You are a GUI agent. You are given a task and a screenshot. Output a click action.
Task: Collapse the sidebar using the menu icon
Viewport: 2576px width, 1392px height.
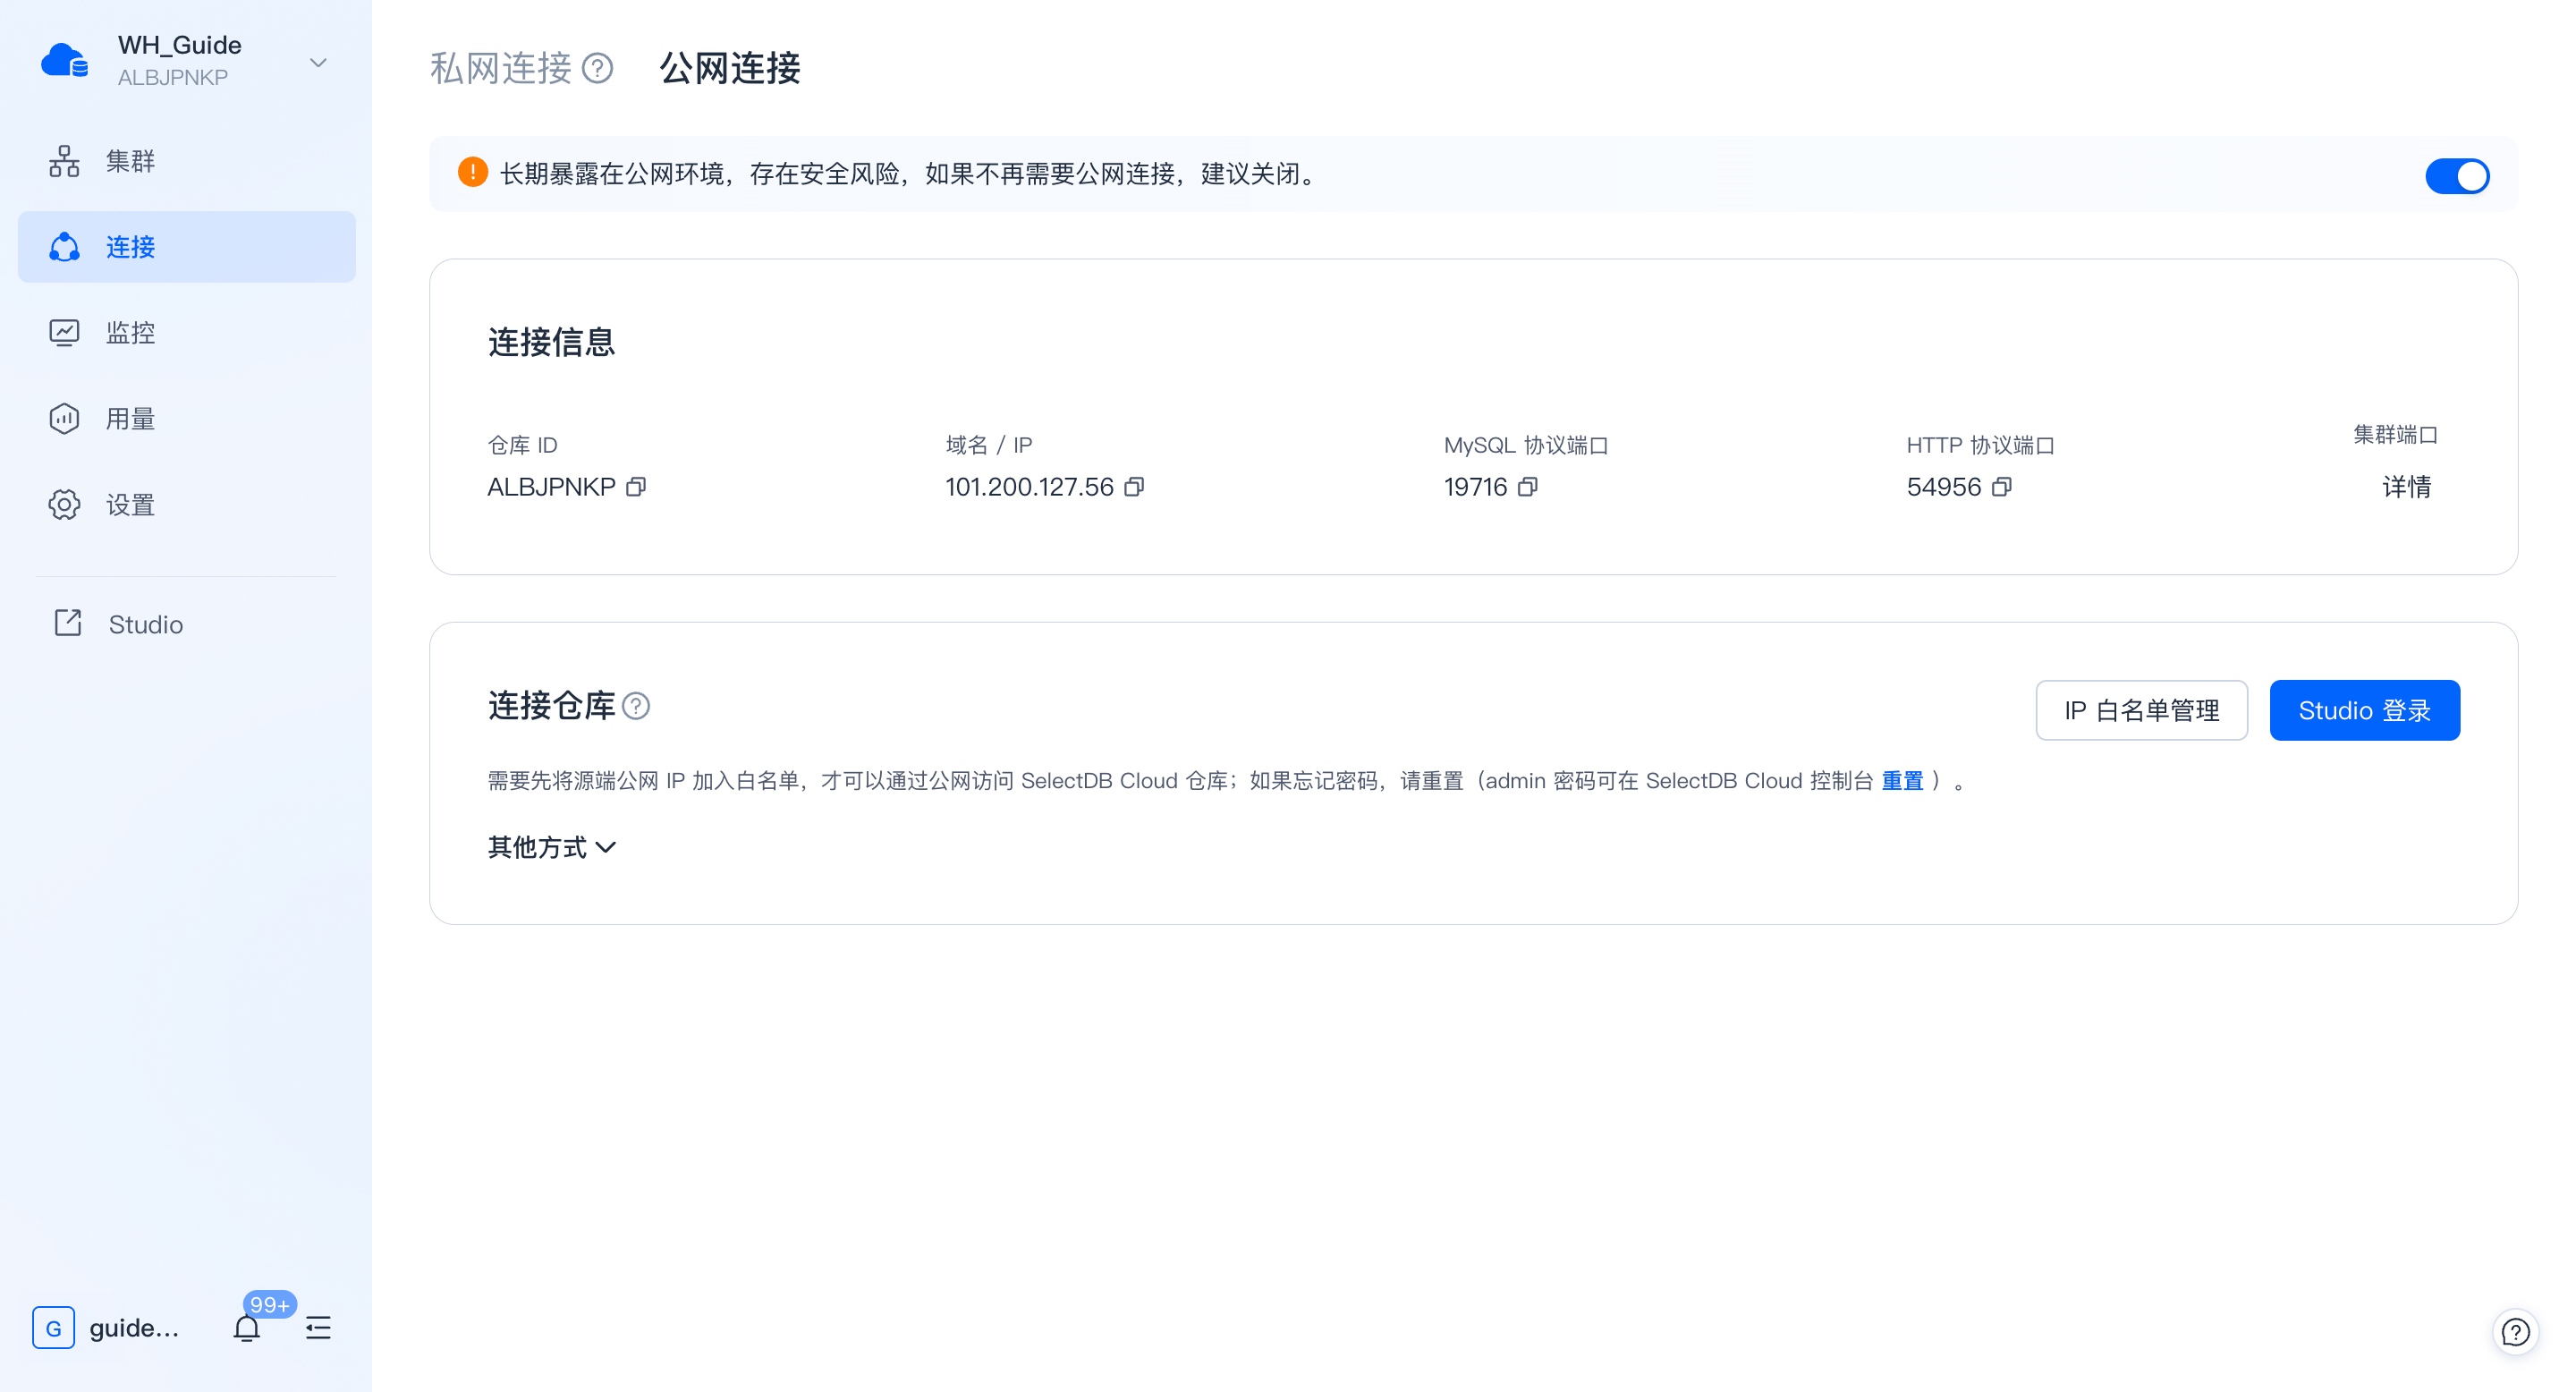[x=318, y=1328]
